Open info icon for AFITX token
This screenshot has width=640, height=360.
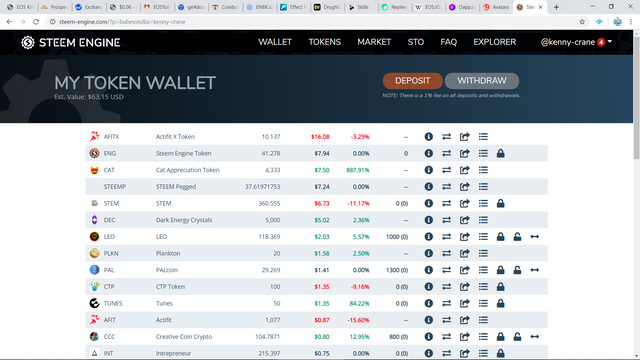[428, 137]
